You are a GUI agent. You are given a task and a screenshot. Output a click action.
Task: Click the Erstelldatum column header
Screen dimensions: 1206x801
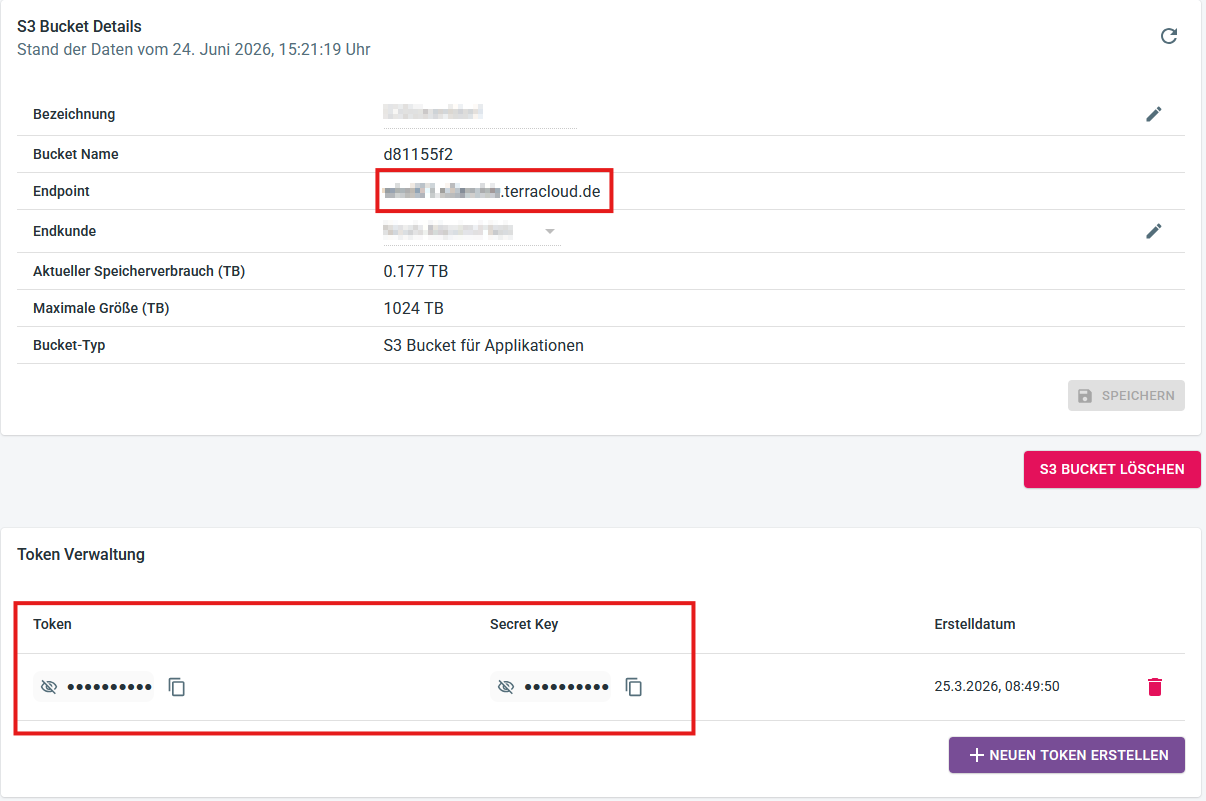coord(975,624)
